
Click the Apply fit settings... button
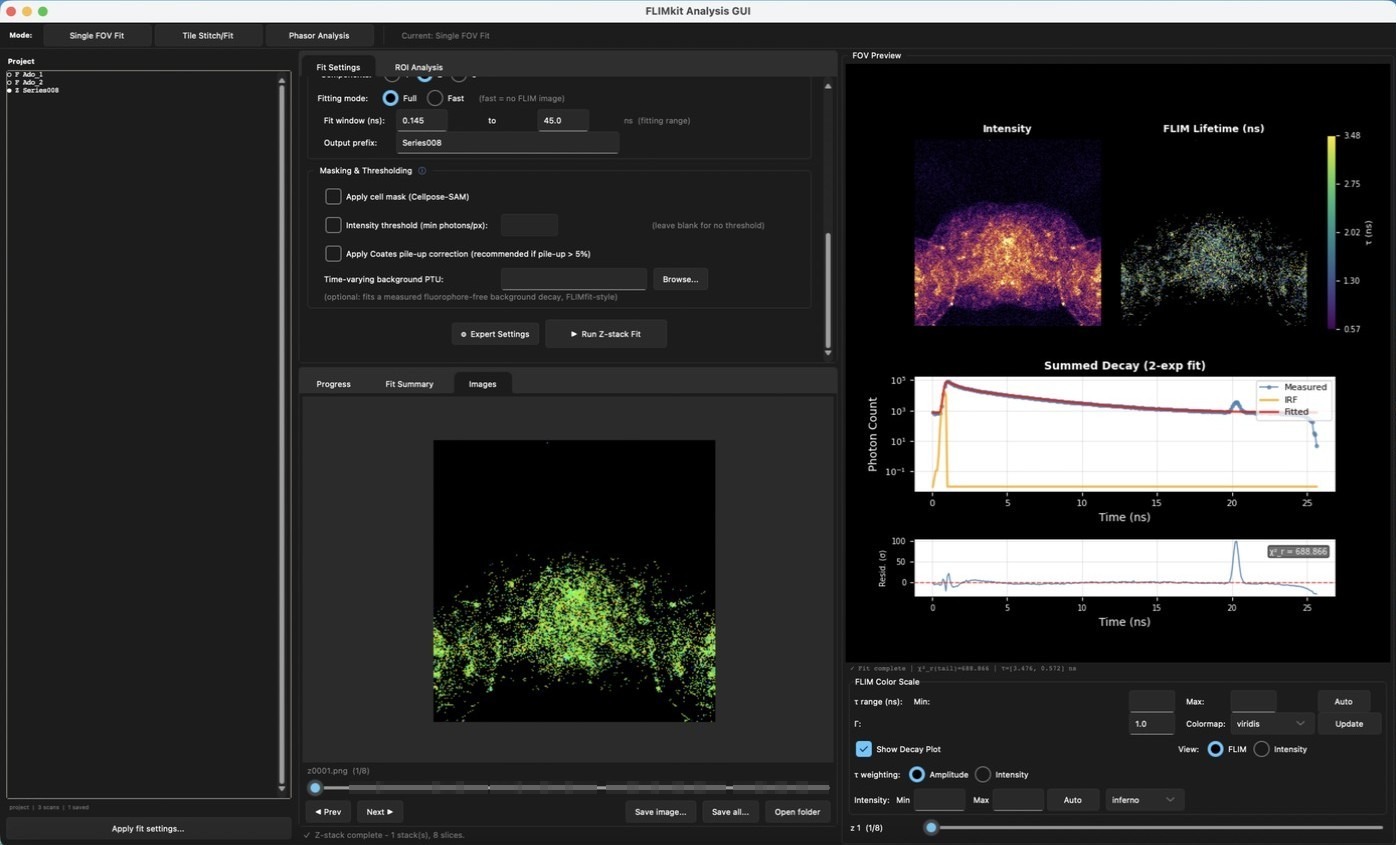148,828
